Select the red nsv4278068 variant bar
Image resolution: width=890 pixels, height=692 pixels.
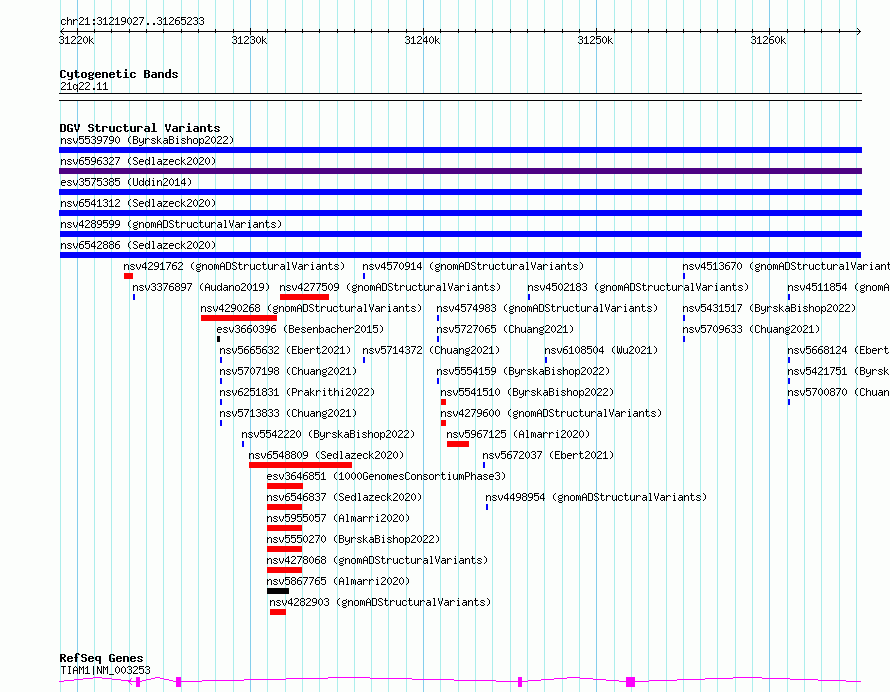[284, 570]
